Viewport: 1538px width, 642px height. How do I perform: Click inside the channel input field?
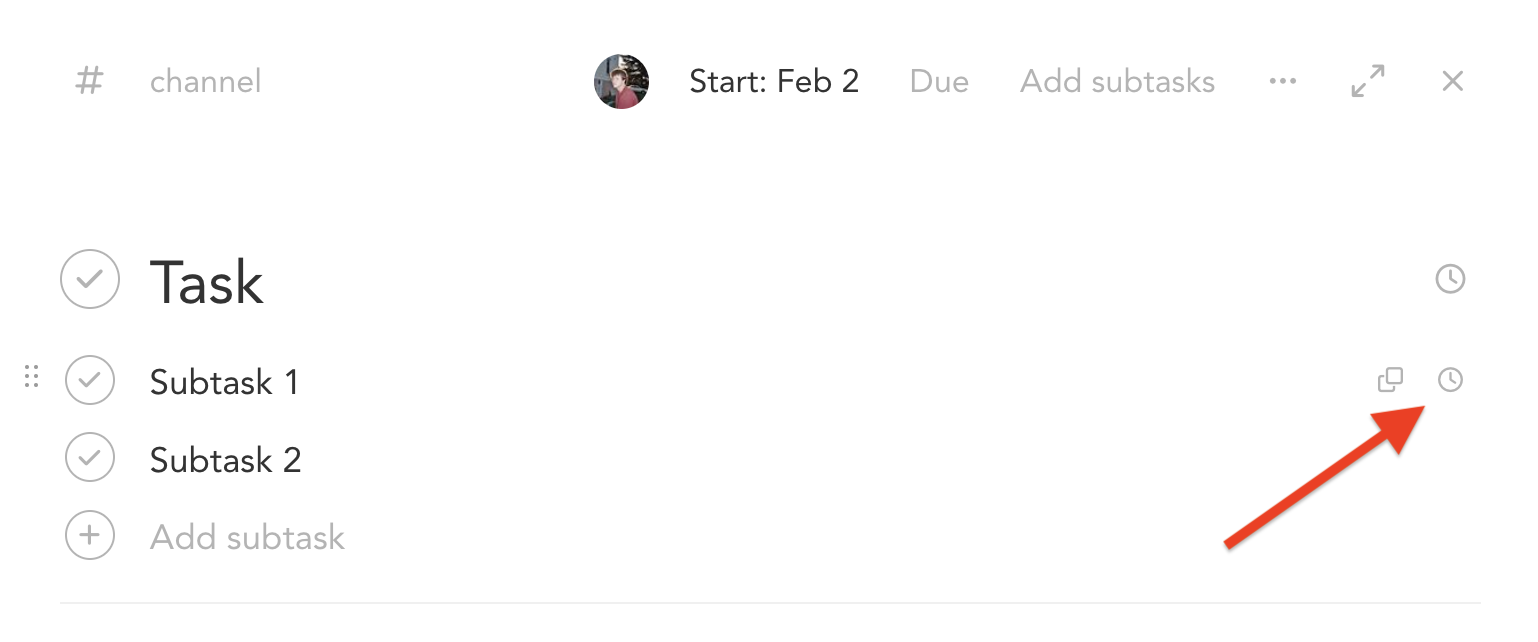coord(205,81)
